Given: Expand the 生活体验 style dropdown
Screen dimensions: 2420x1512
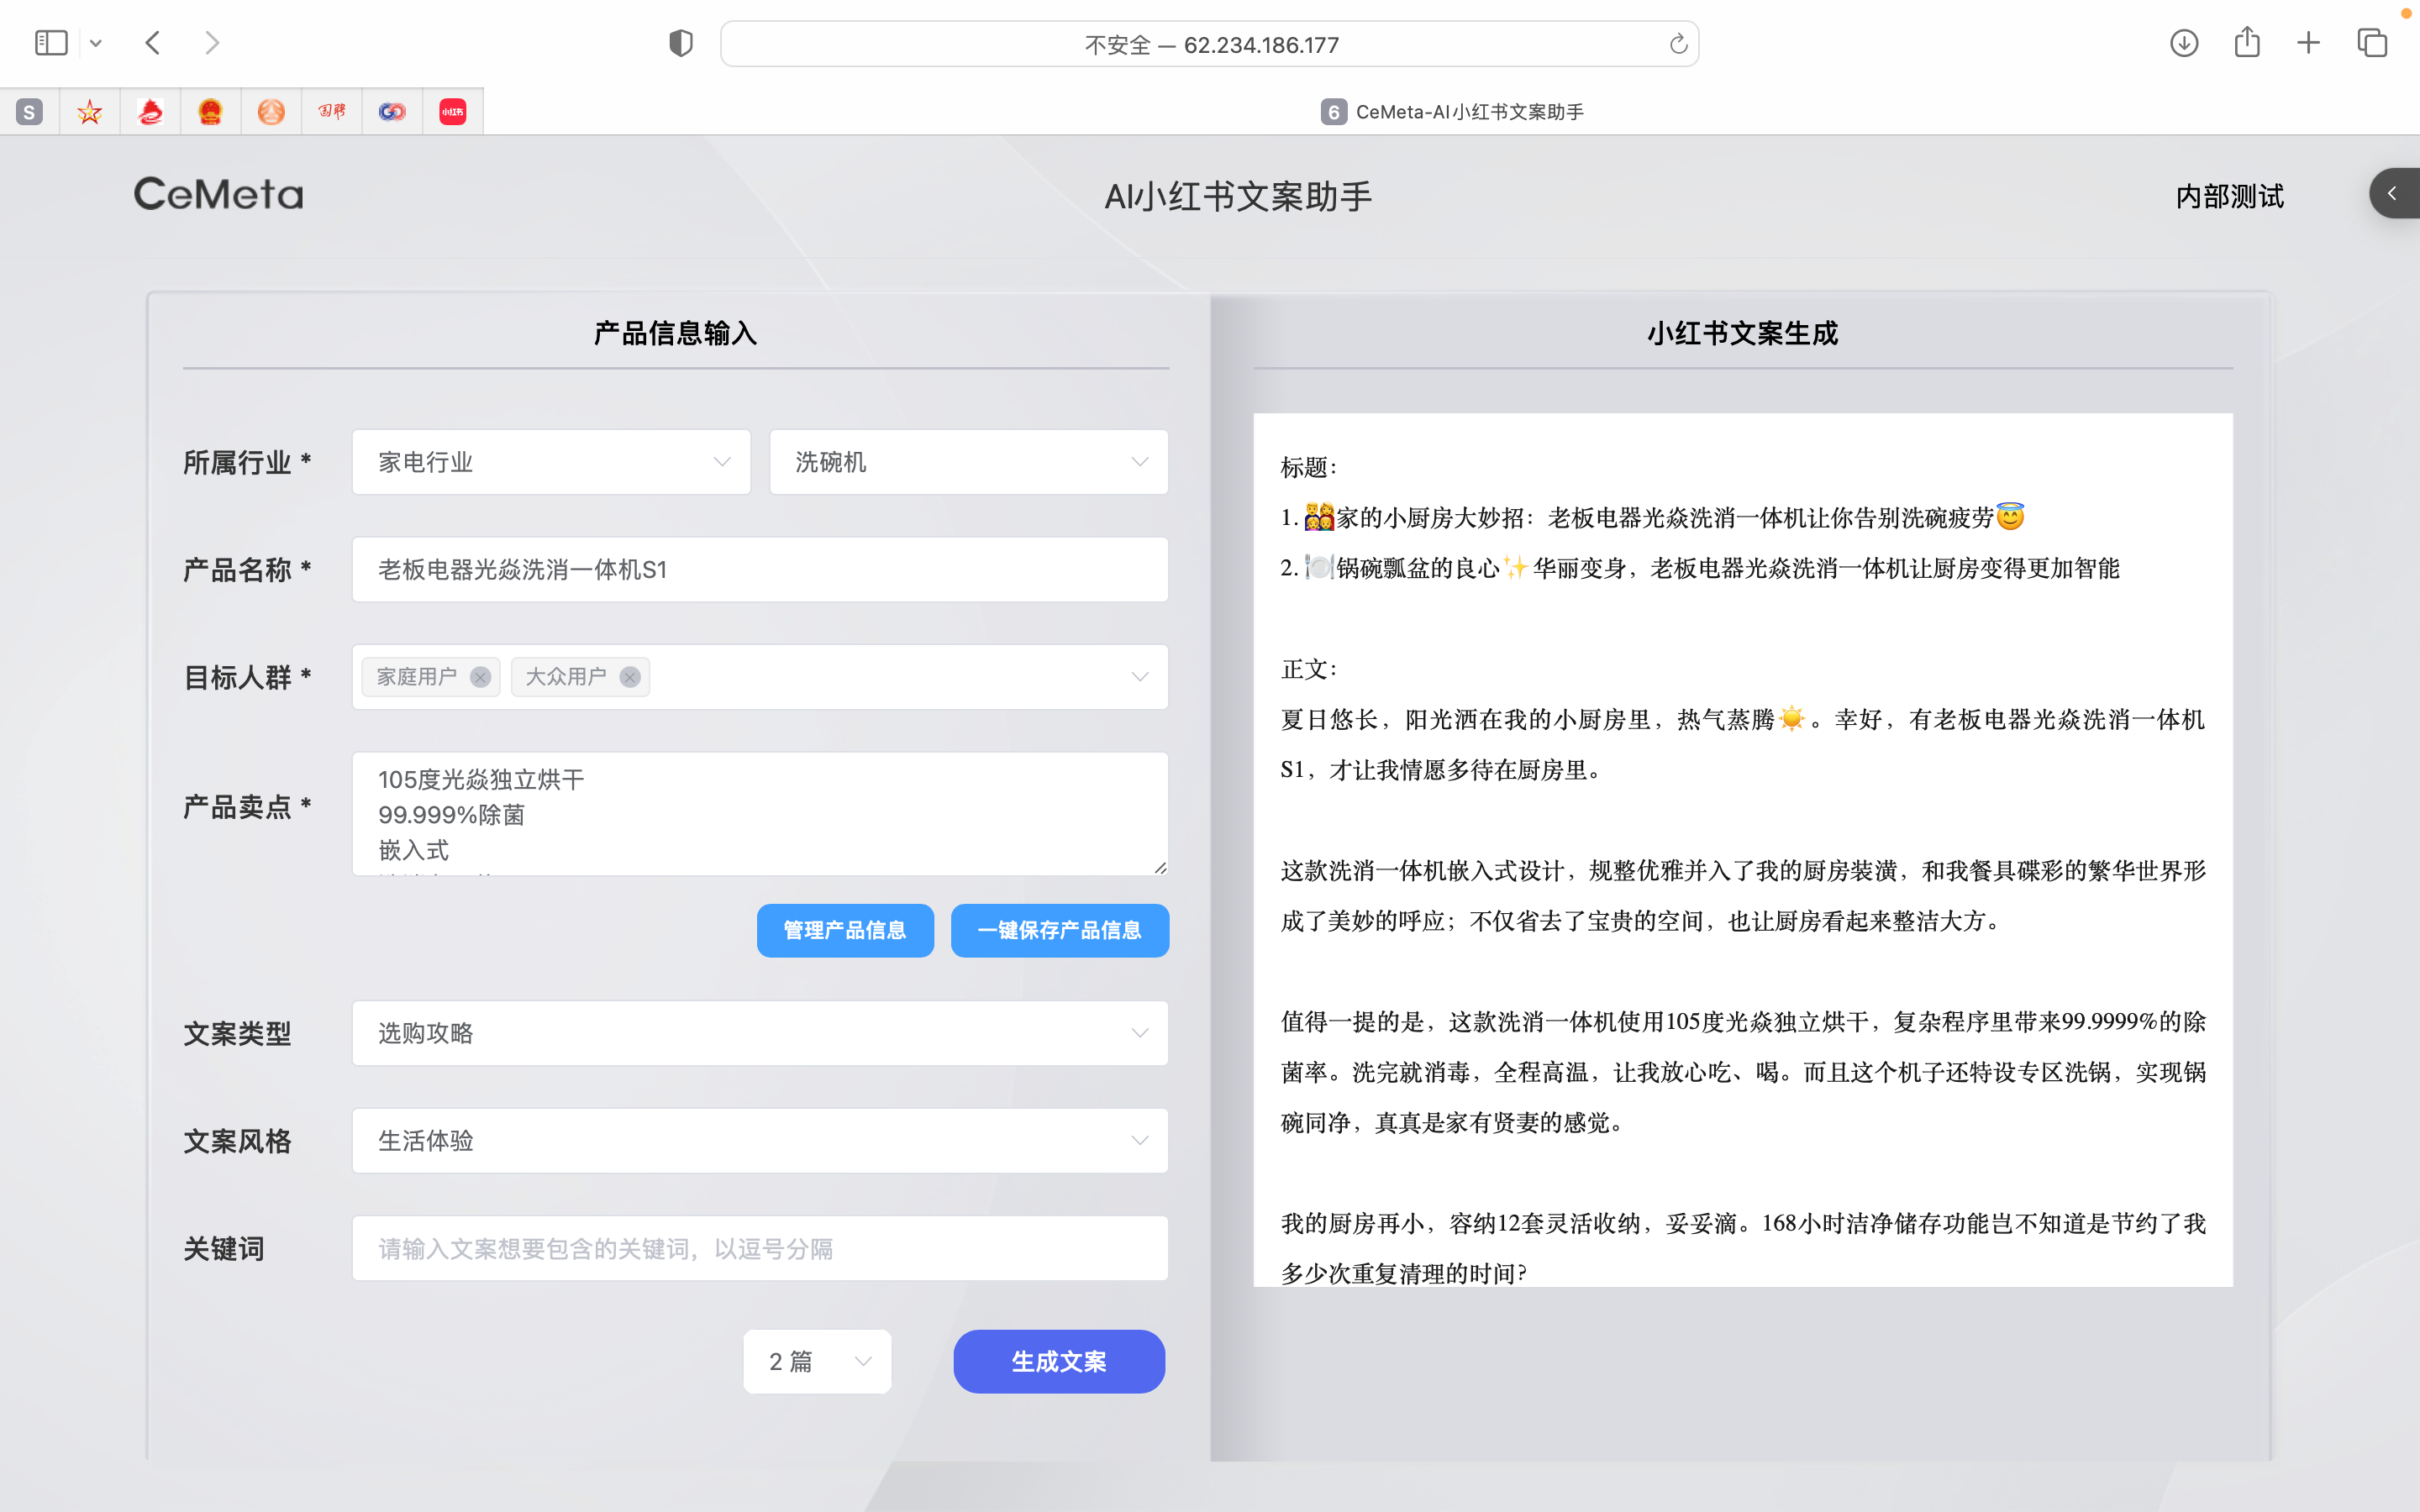Looking at the screenshot, I should click(x=760, y=1141).
